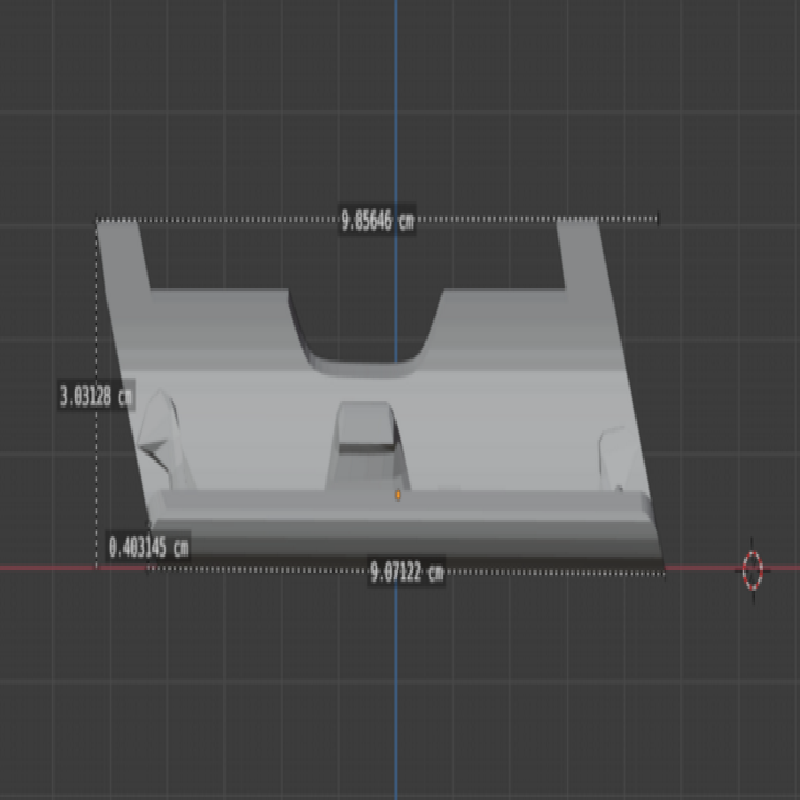Select the model's top-right upright prong
The height and width of the screenshot is (800, 800).
point(582,254)
